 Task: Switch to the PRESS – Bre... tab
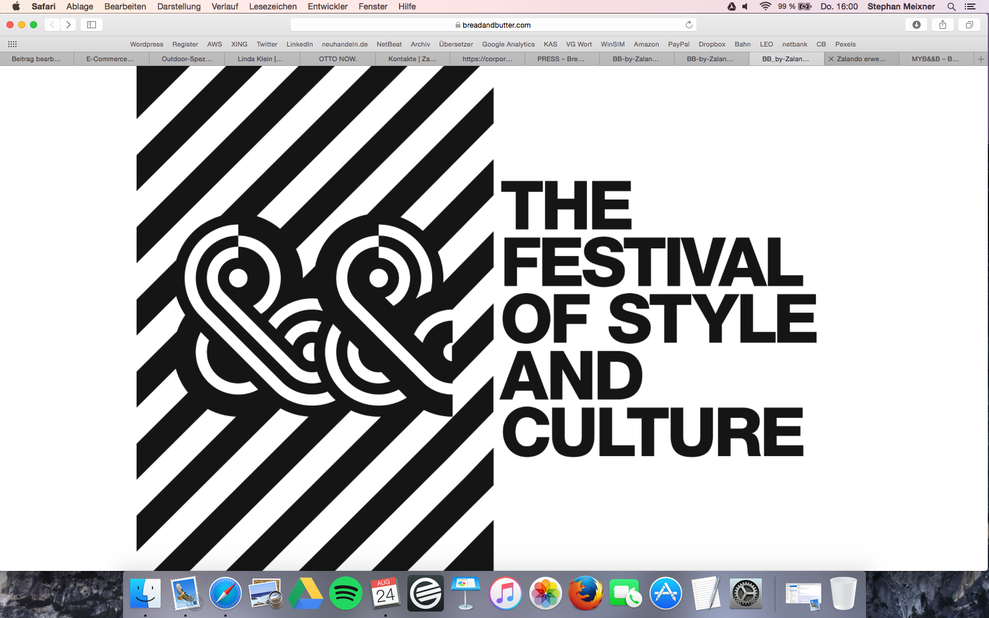(x=561, y=59)
